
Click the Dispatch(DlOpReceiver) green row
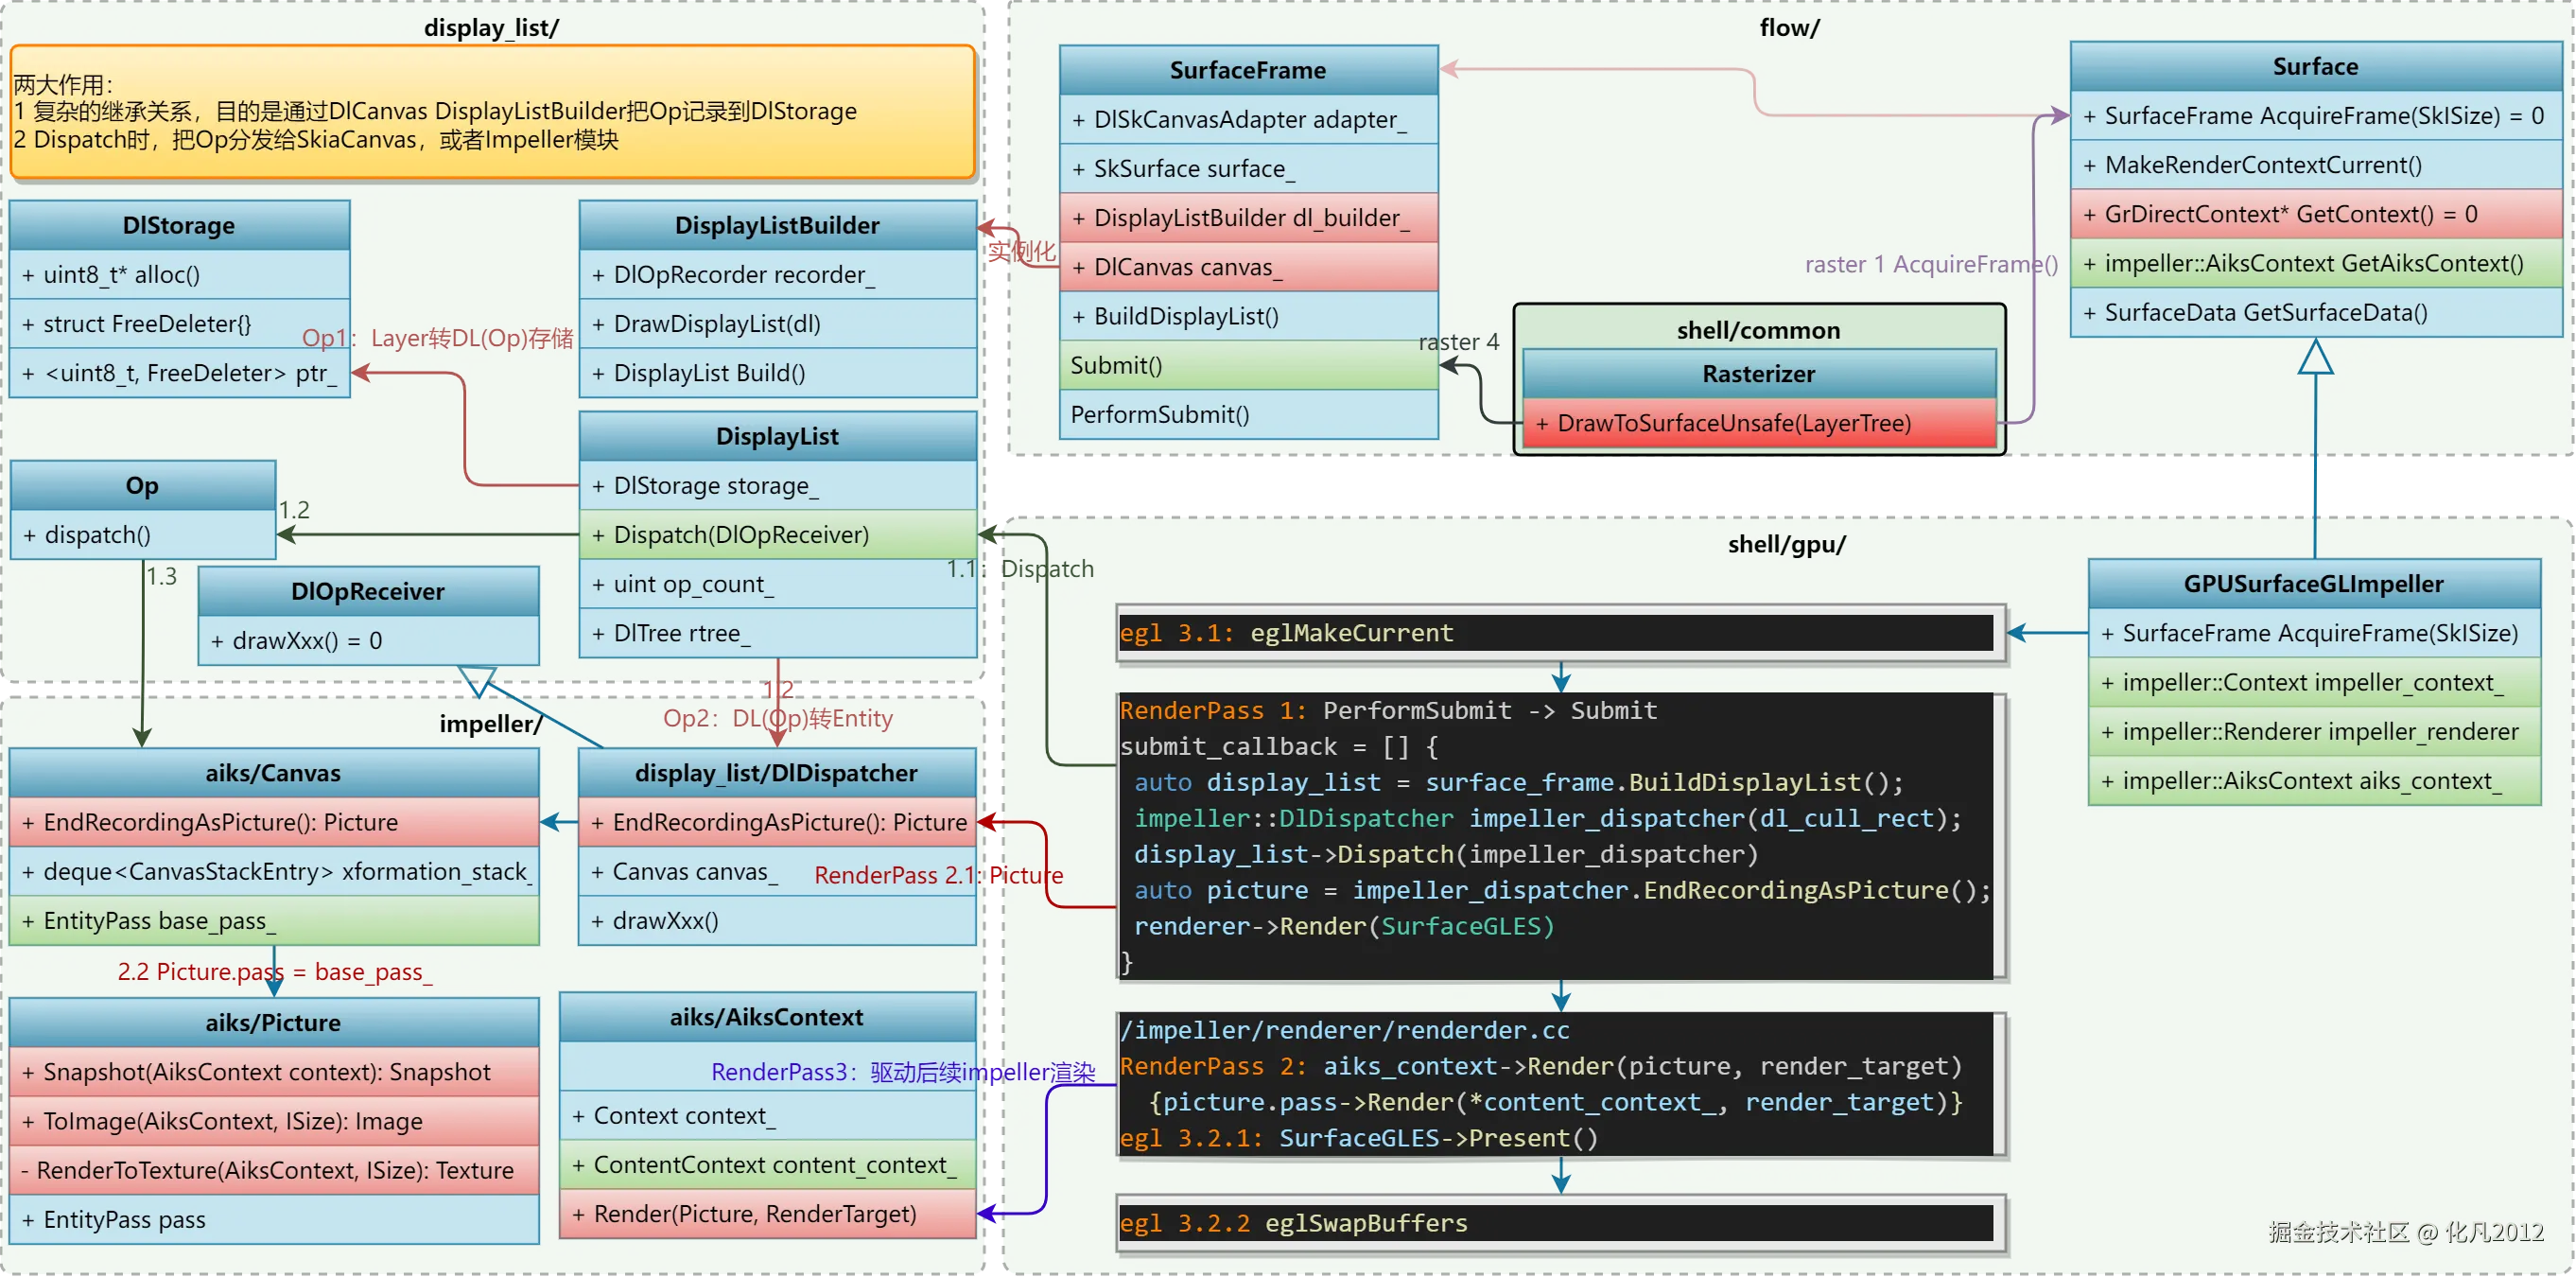point(777,535)
